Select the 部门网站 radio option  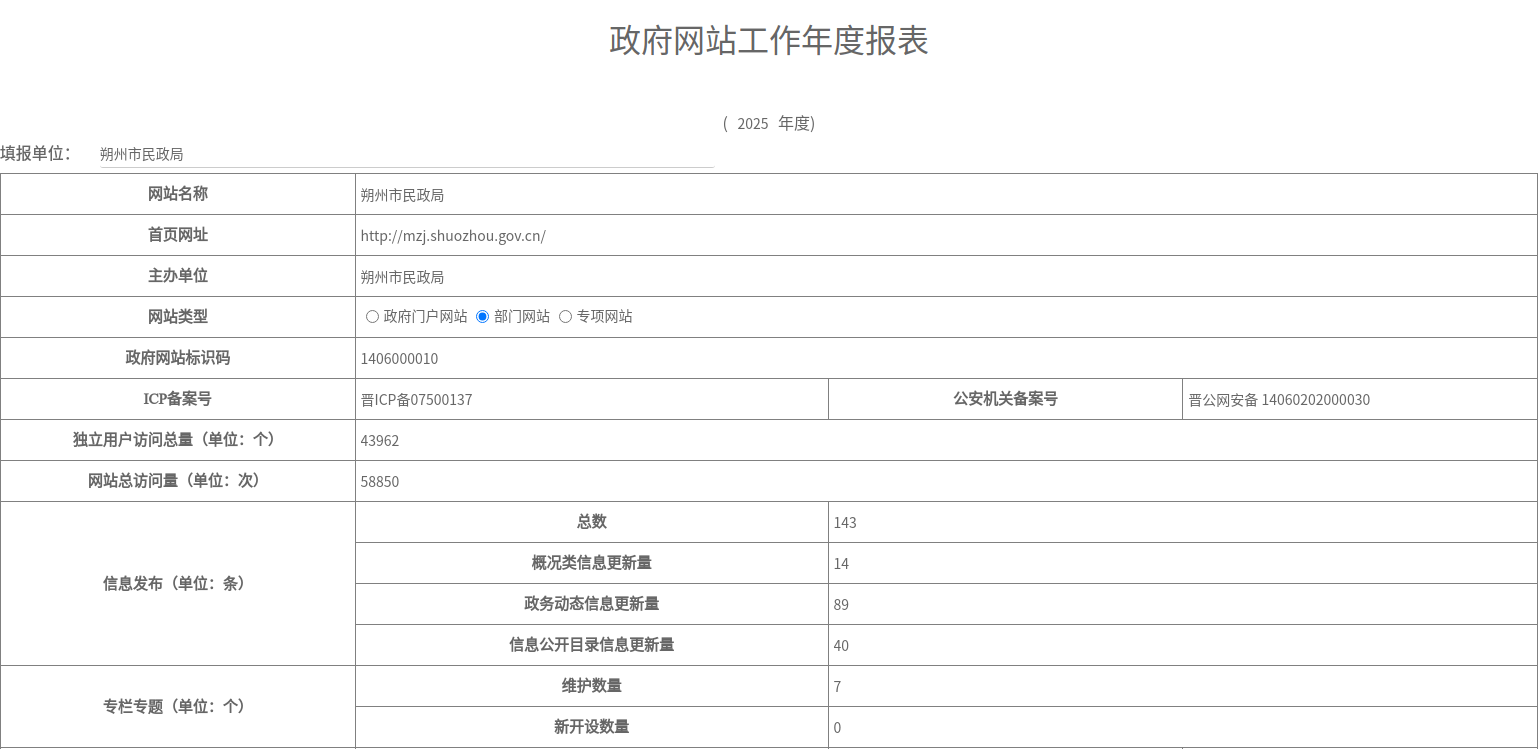pos(482,317)
